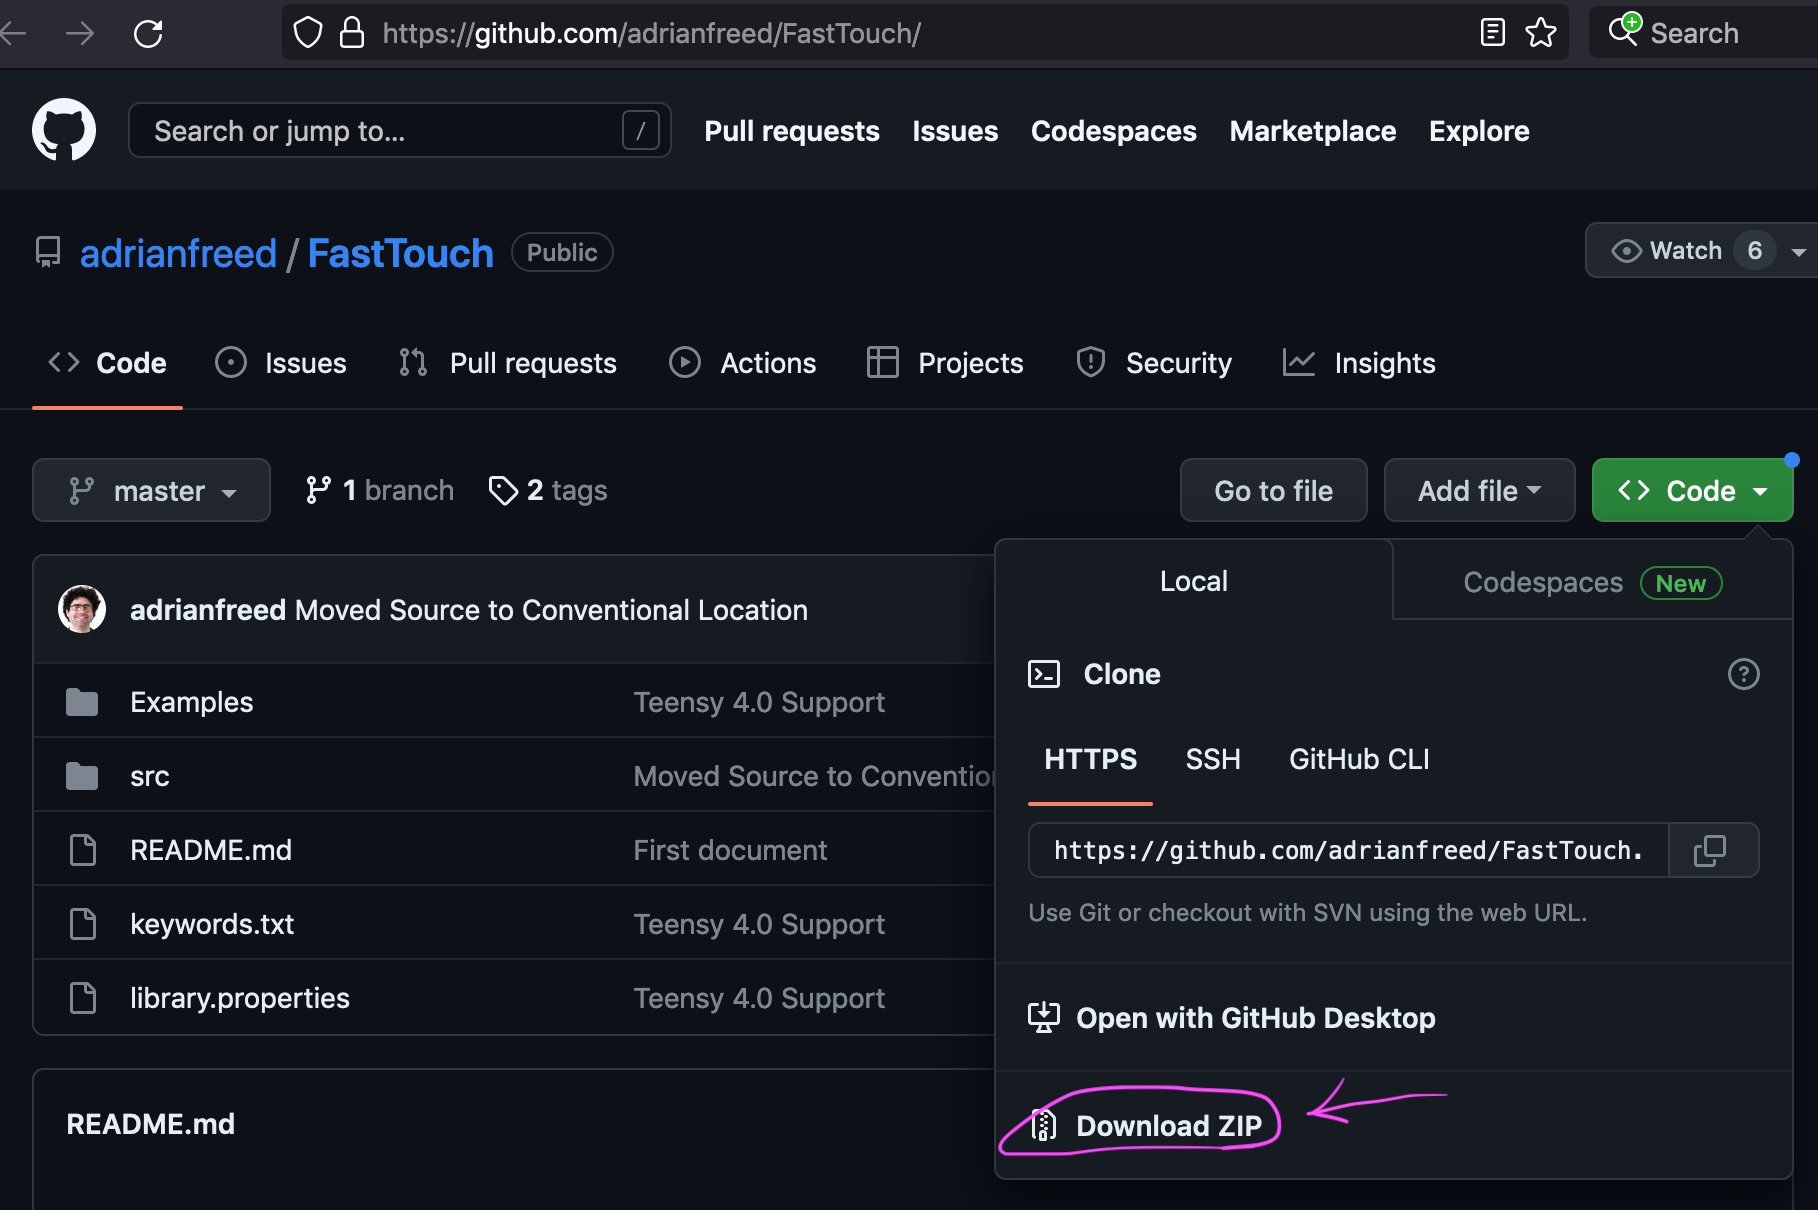Open the master branch dropdown
The image size is (1818, 1210).
(x=151, y=490)
